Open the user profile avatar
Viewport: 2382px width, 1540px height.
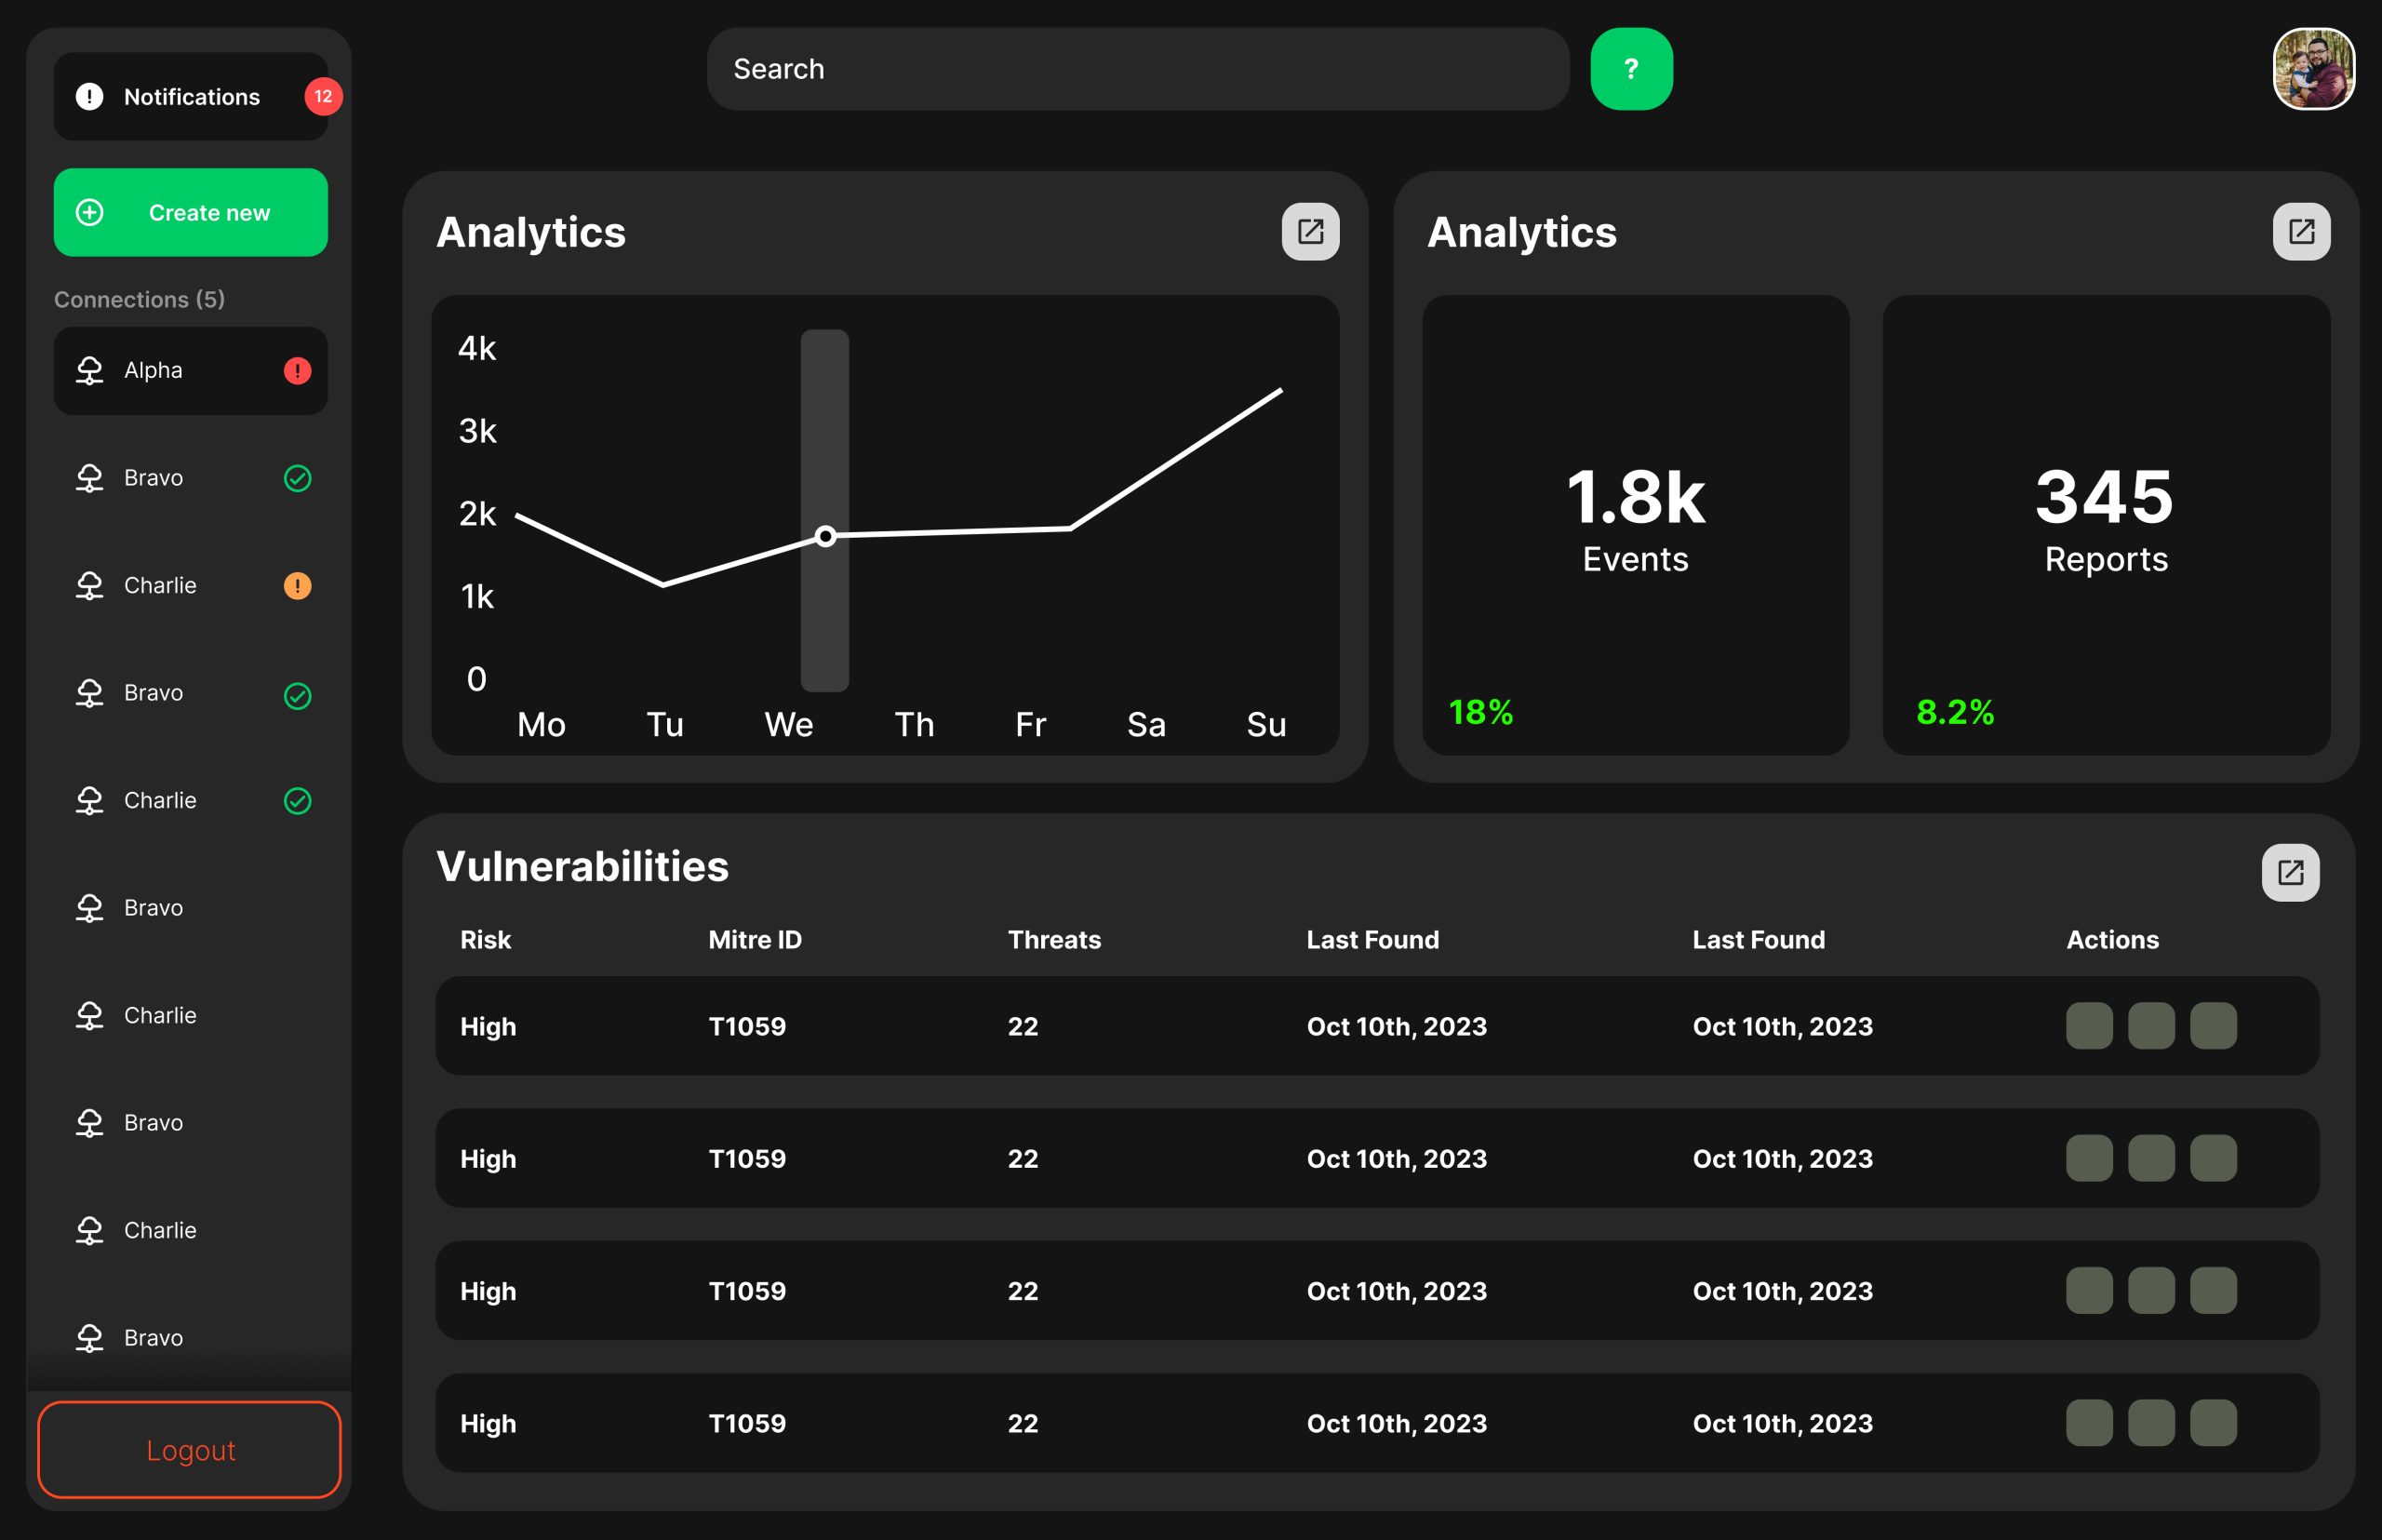(2313, 69)
